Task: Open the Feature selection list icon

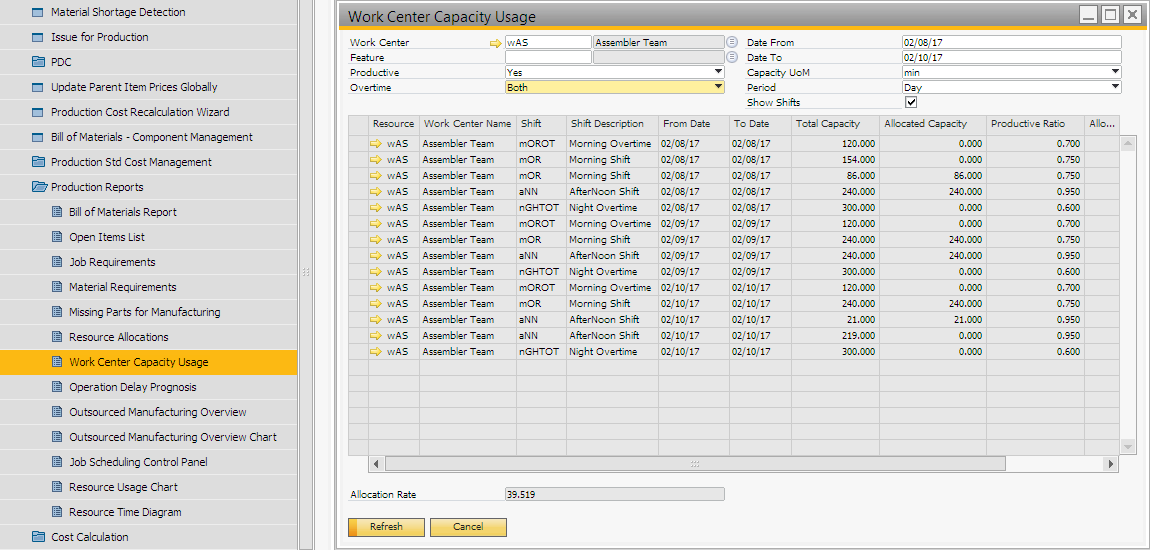Action: (731, 57)
